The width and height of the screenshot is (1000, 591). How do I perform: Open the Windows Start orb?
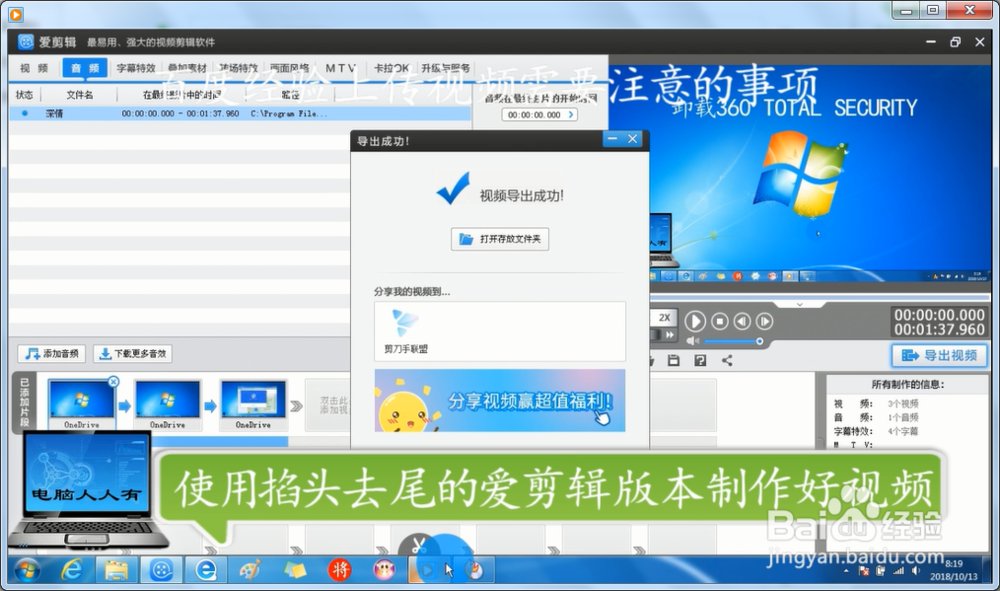pyautogui.click(x=26, y=570)
